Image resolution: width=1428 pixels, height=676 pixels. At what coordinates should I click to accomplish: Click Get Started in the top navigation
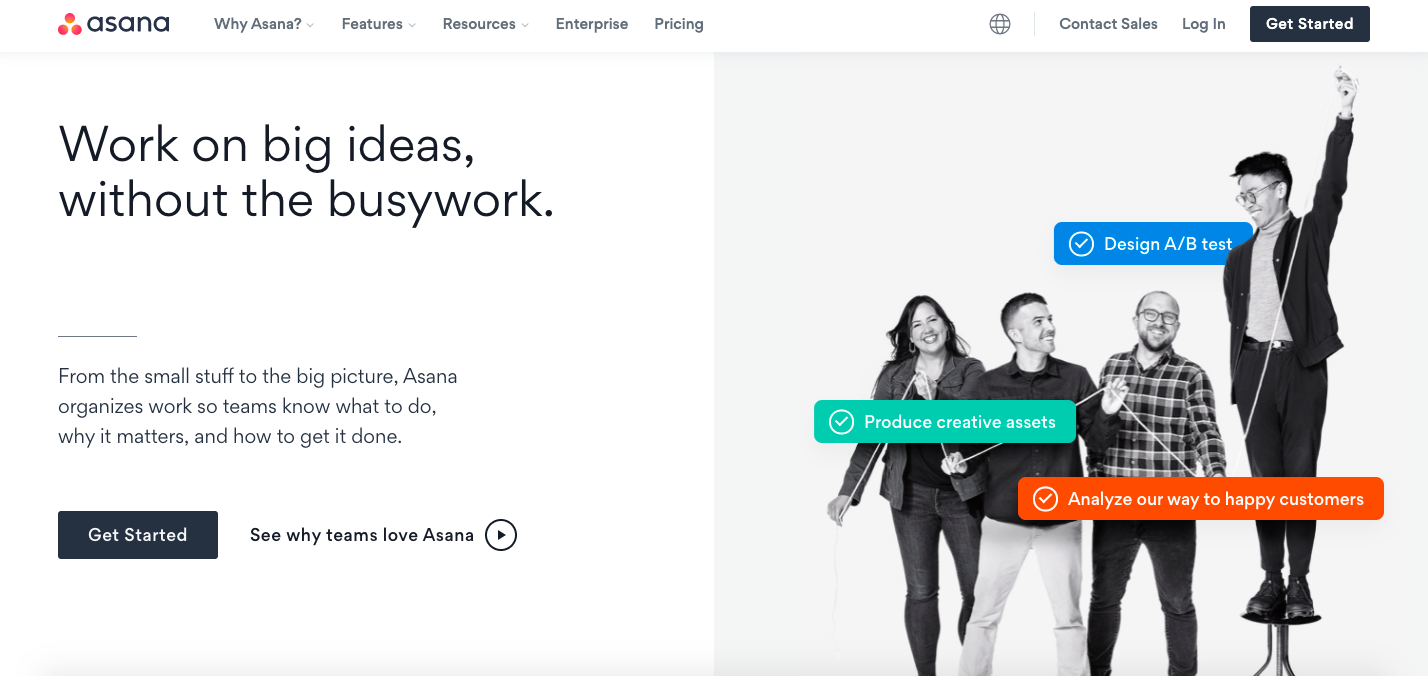click(x=1310, y=24)
